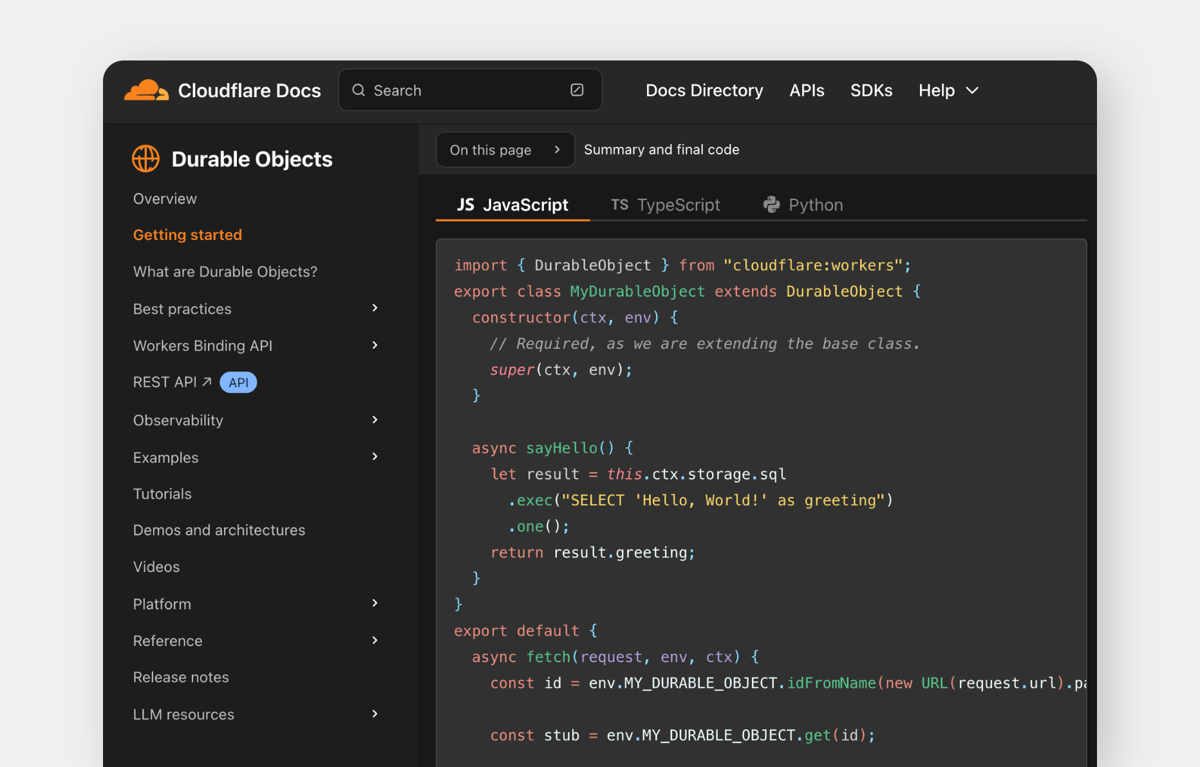
Task: Focus the Search input field
Action: pos(470,90)
